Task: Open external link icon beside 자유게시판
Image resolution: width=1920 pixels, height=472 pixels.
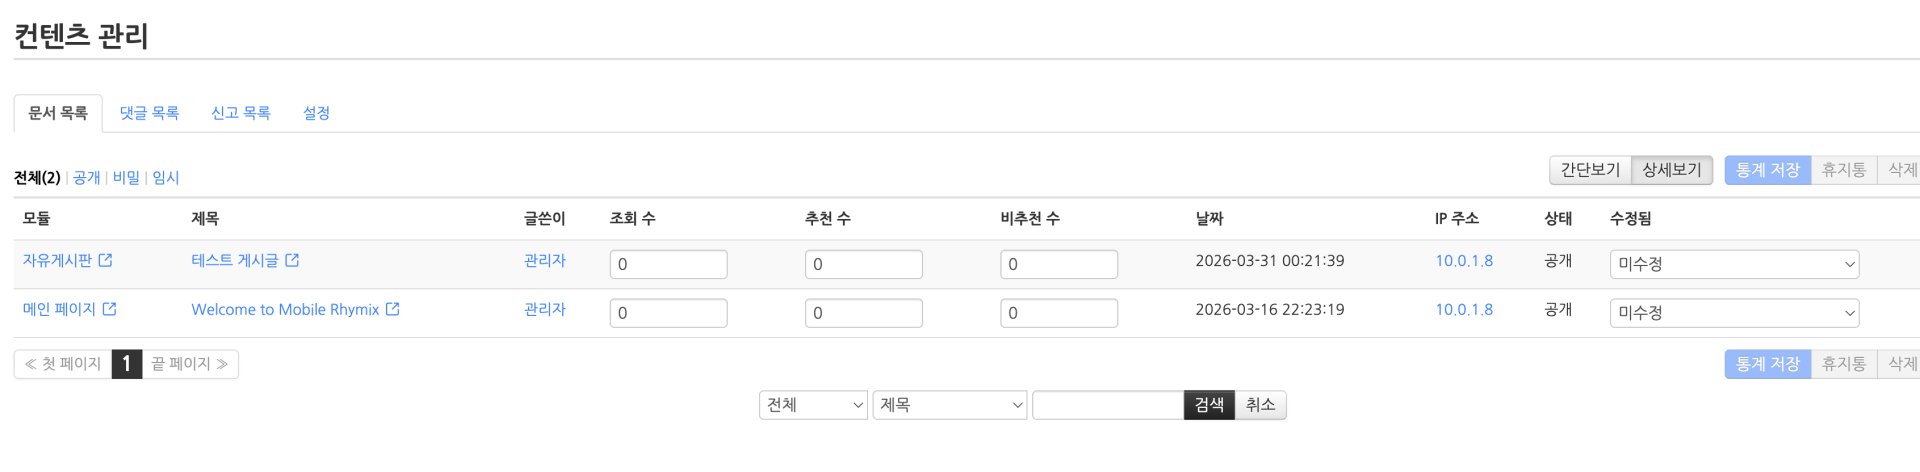Action: pyautogui.click(x=105, y=260)
